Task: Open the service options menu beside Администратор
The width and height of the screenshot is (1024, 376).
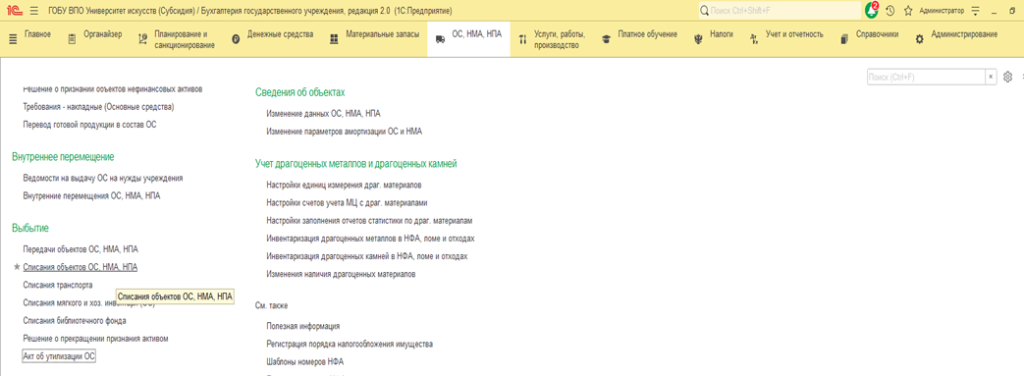Action: pos(976,11)
